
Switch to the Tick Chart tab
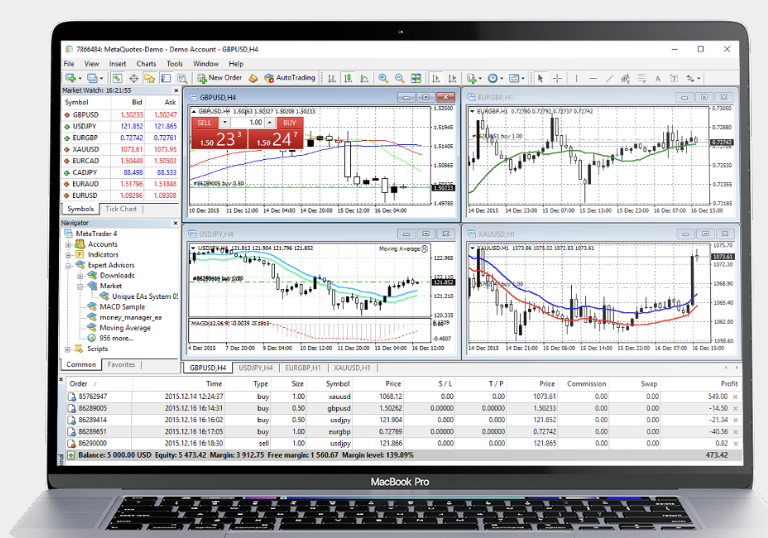(x=121, y=209)
